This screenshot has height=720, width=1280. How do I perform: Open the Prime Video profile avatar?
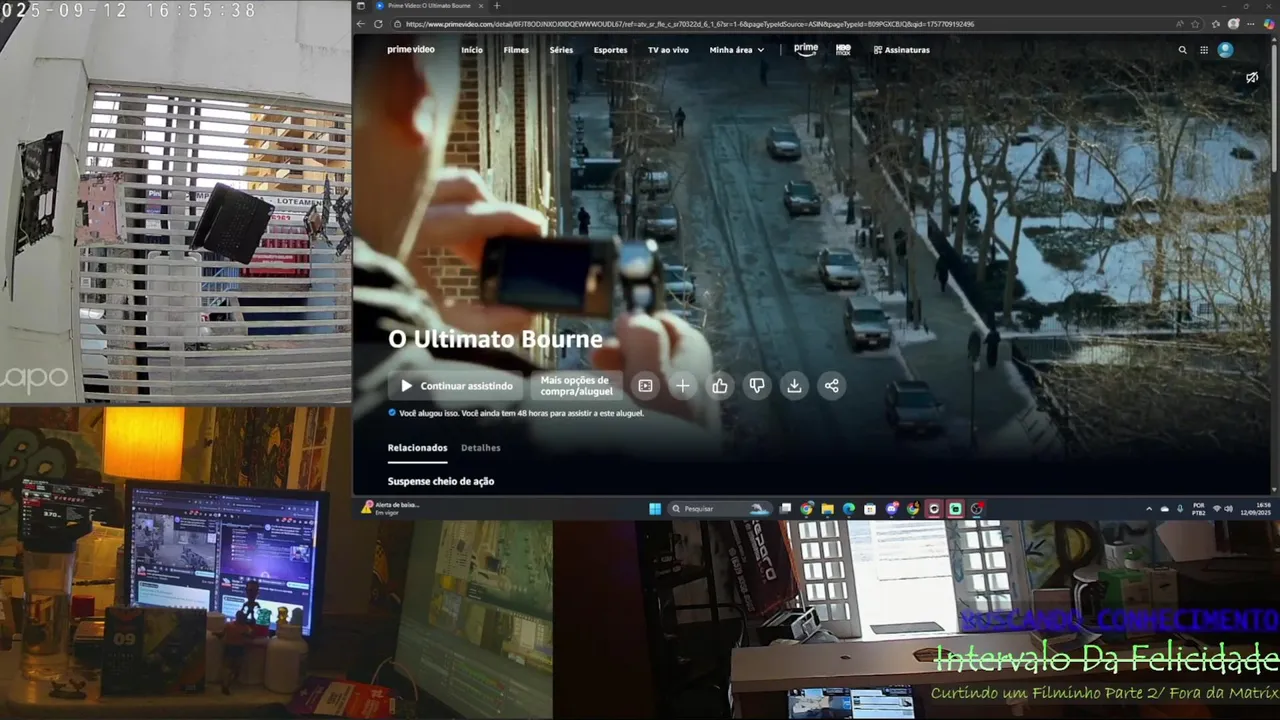pyautogui.click(x=1225, y=50)
